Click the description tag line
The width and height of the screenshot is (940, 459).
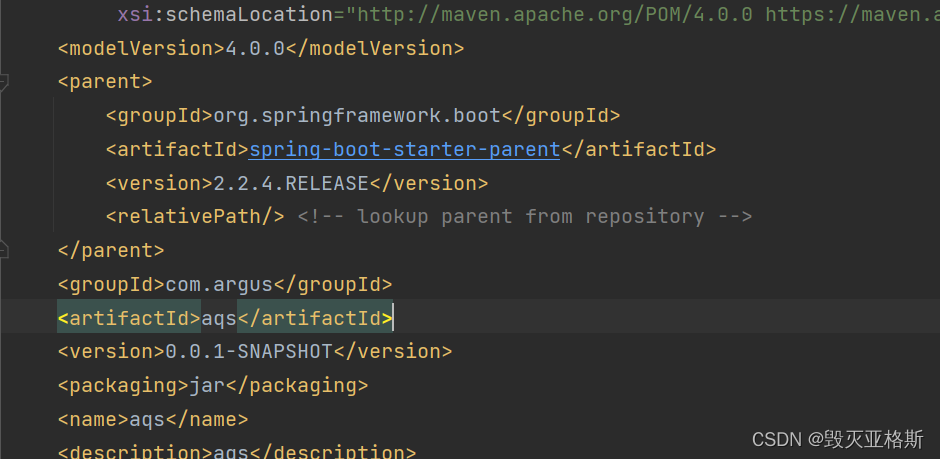coord(237,452)
